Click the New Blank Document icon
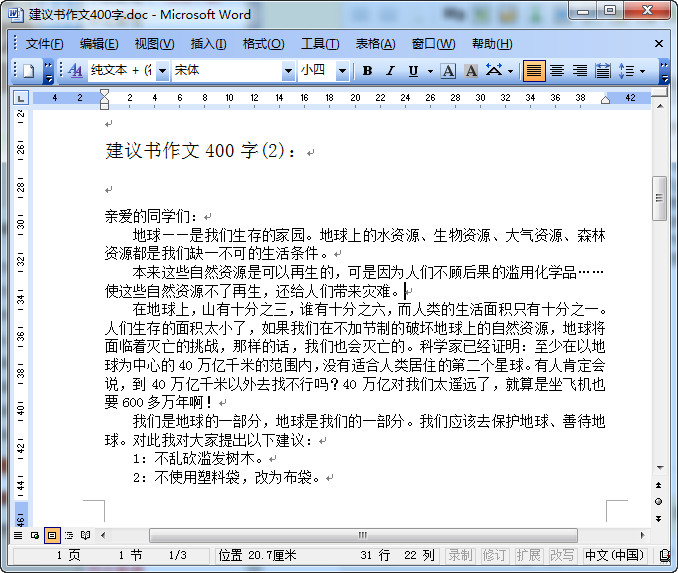 pyautogui.click(x=29, y=71)
